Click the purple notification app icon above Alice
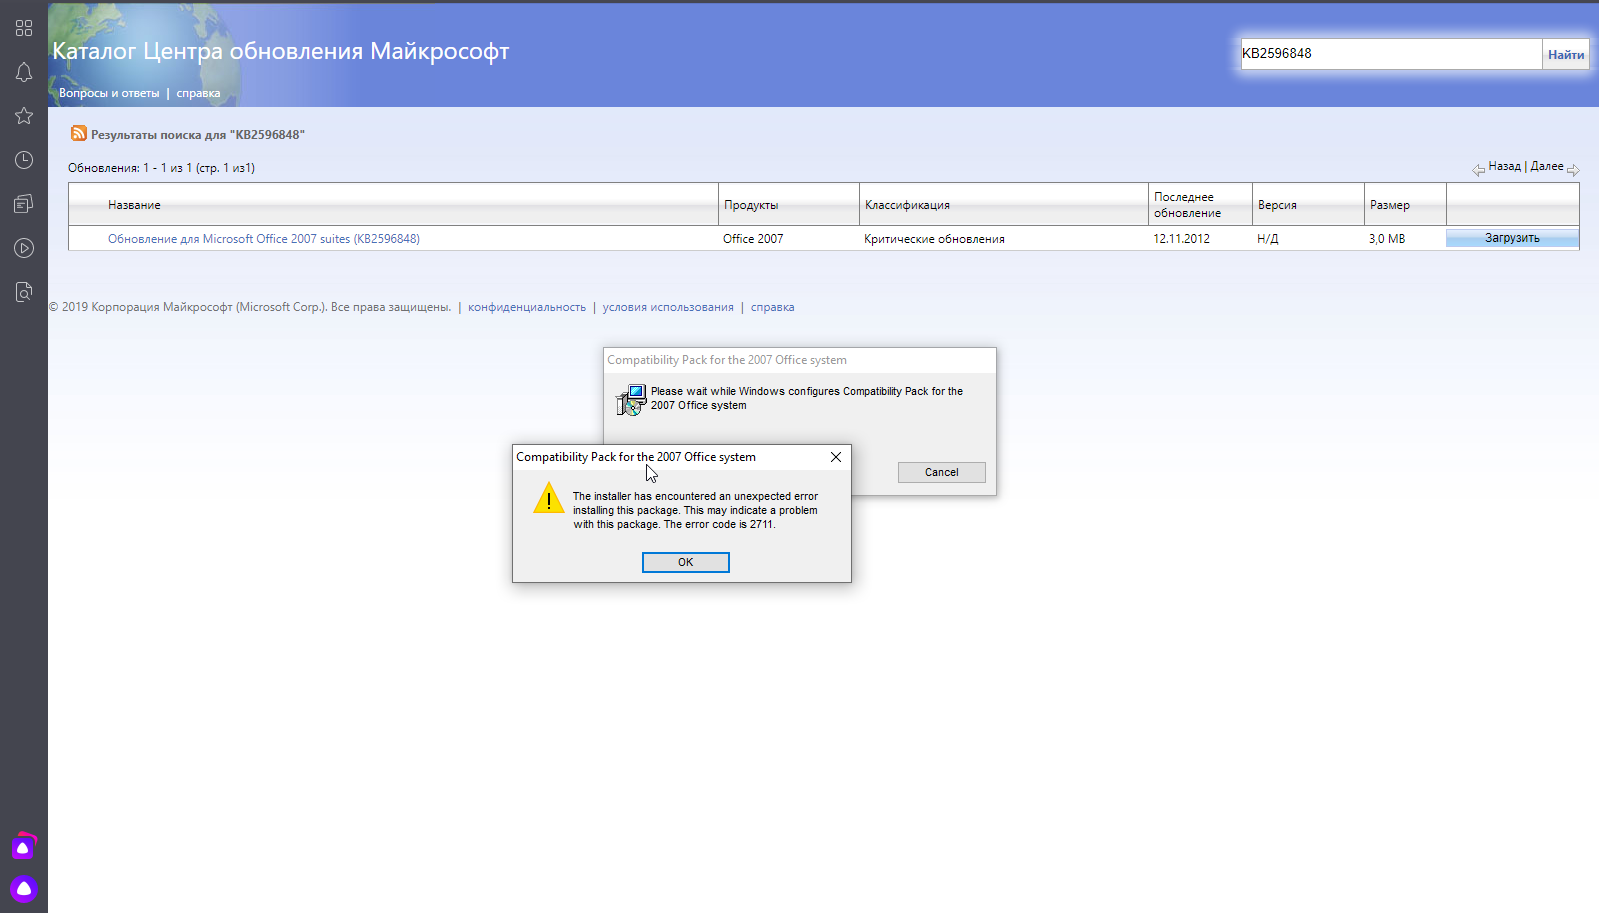The width and height of the screenshot is (1599, 913). pyautogui.click(x=24, y=846)
